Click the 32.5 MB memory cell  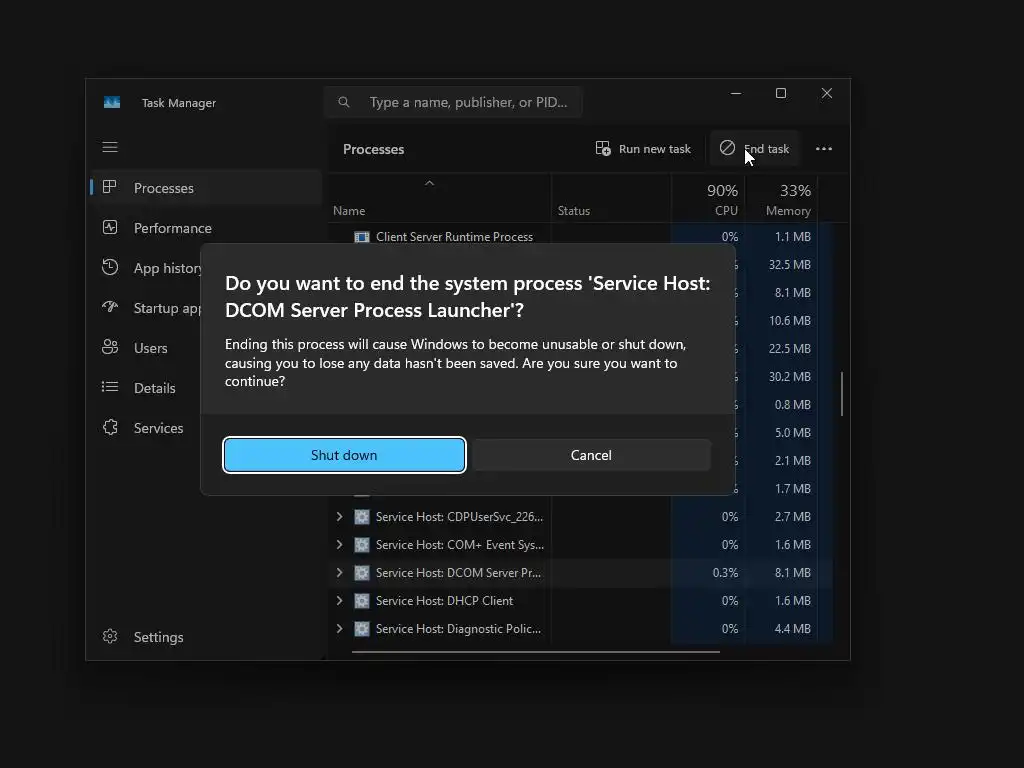point(782,264)
